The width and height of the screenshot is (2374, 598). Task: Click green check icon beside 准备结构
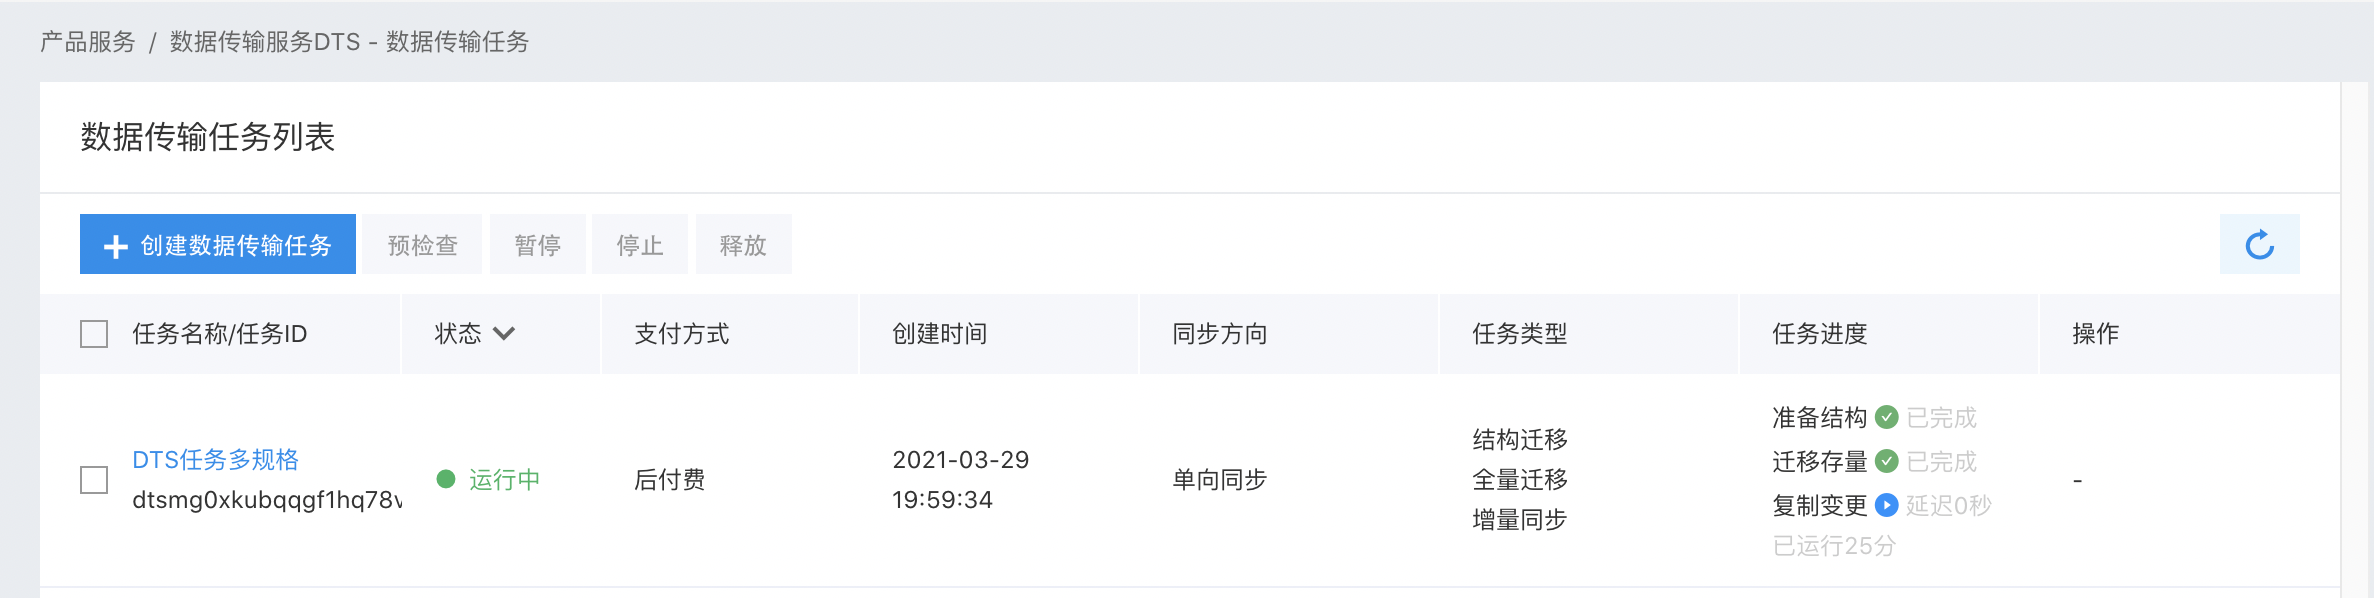point(1887,417)
